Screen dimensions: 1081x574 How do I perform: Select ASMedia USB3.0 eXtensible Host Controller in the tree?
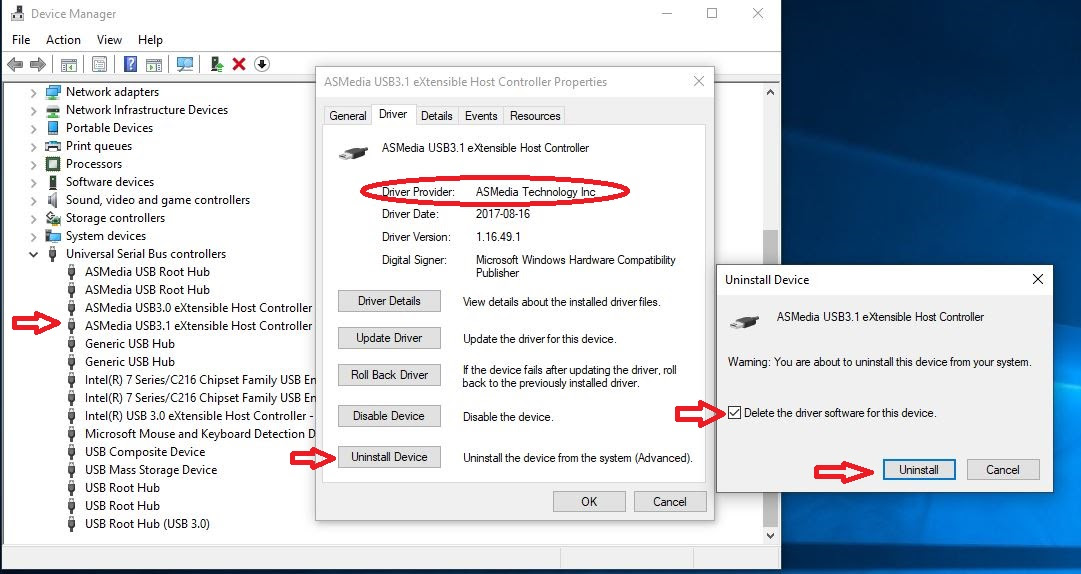(x=199, y=308)
